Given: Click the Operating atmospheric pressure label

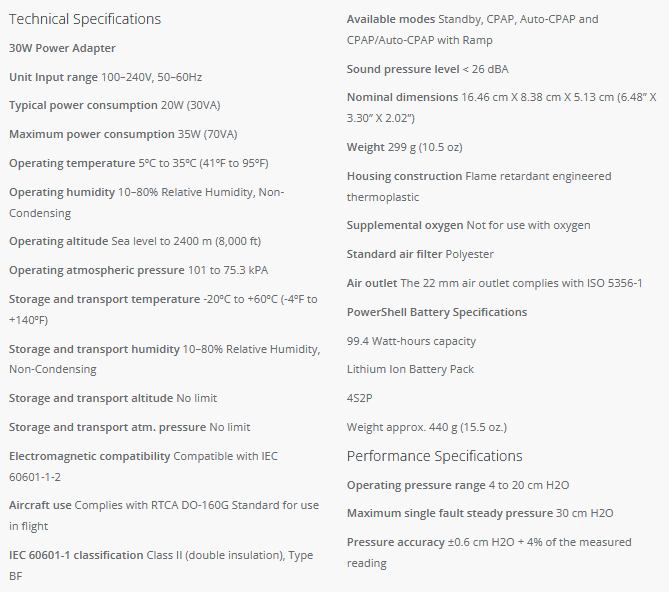Looking at the screenshot, I should point(96,270).
